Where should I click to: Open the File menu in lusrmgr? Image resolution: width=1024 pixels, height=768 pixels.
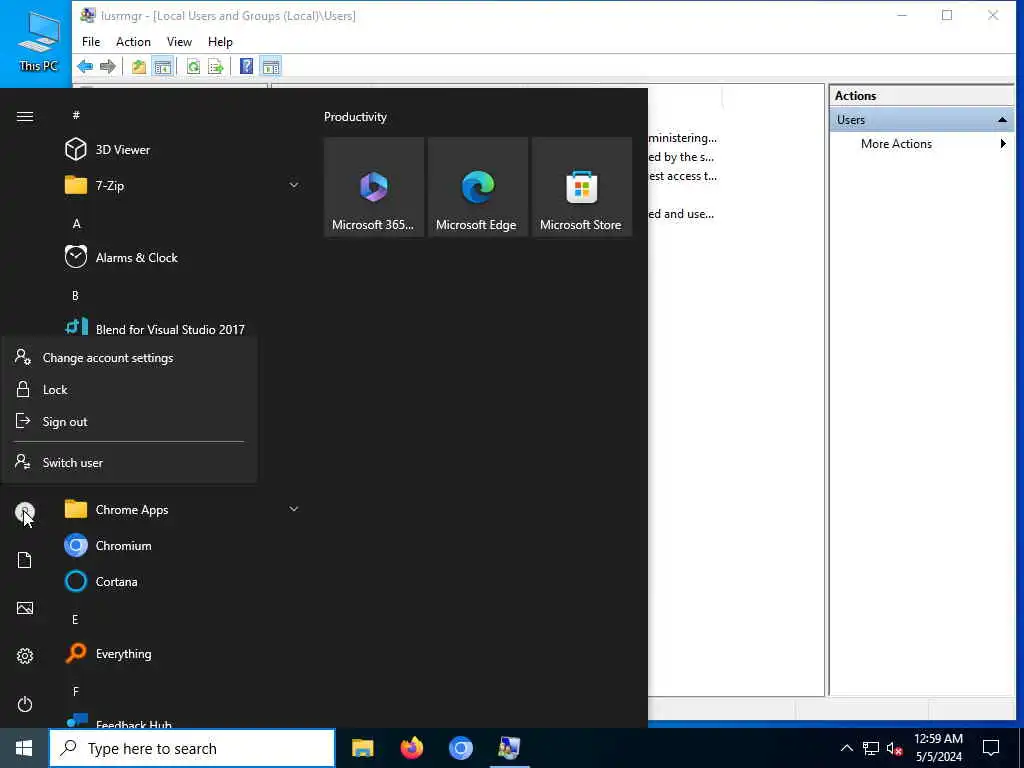(91, 42)
